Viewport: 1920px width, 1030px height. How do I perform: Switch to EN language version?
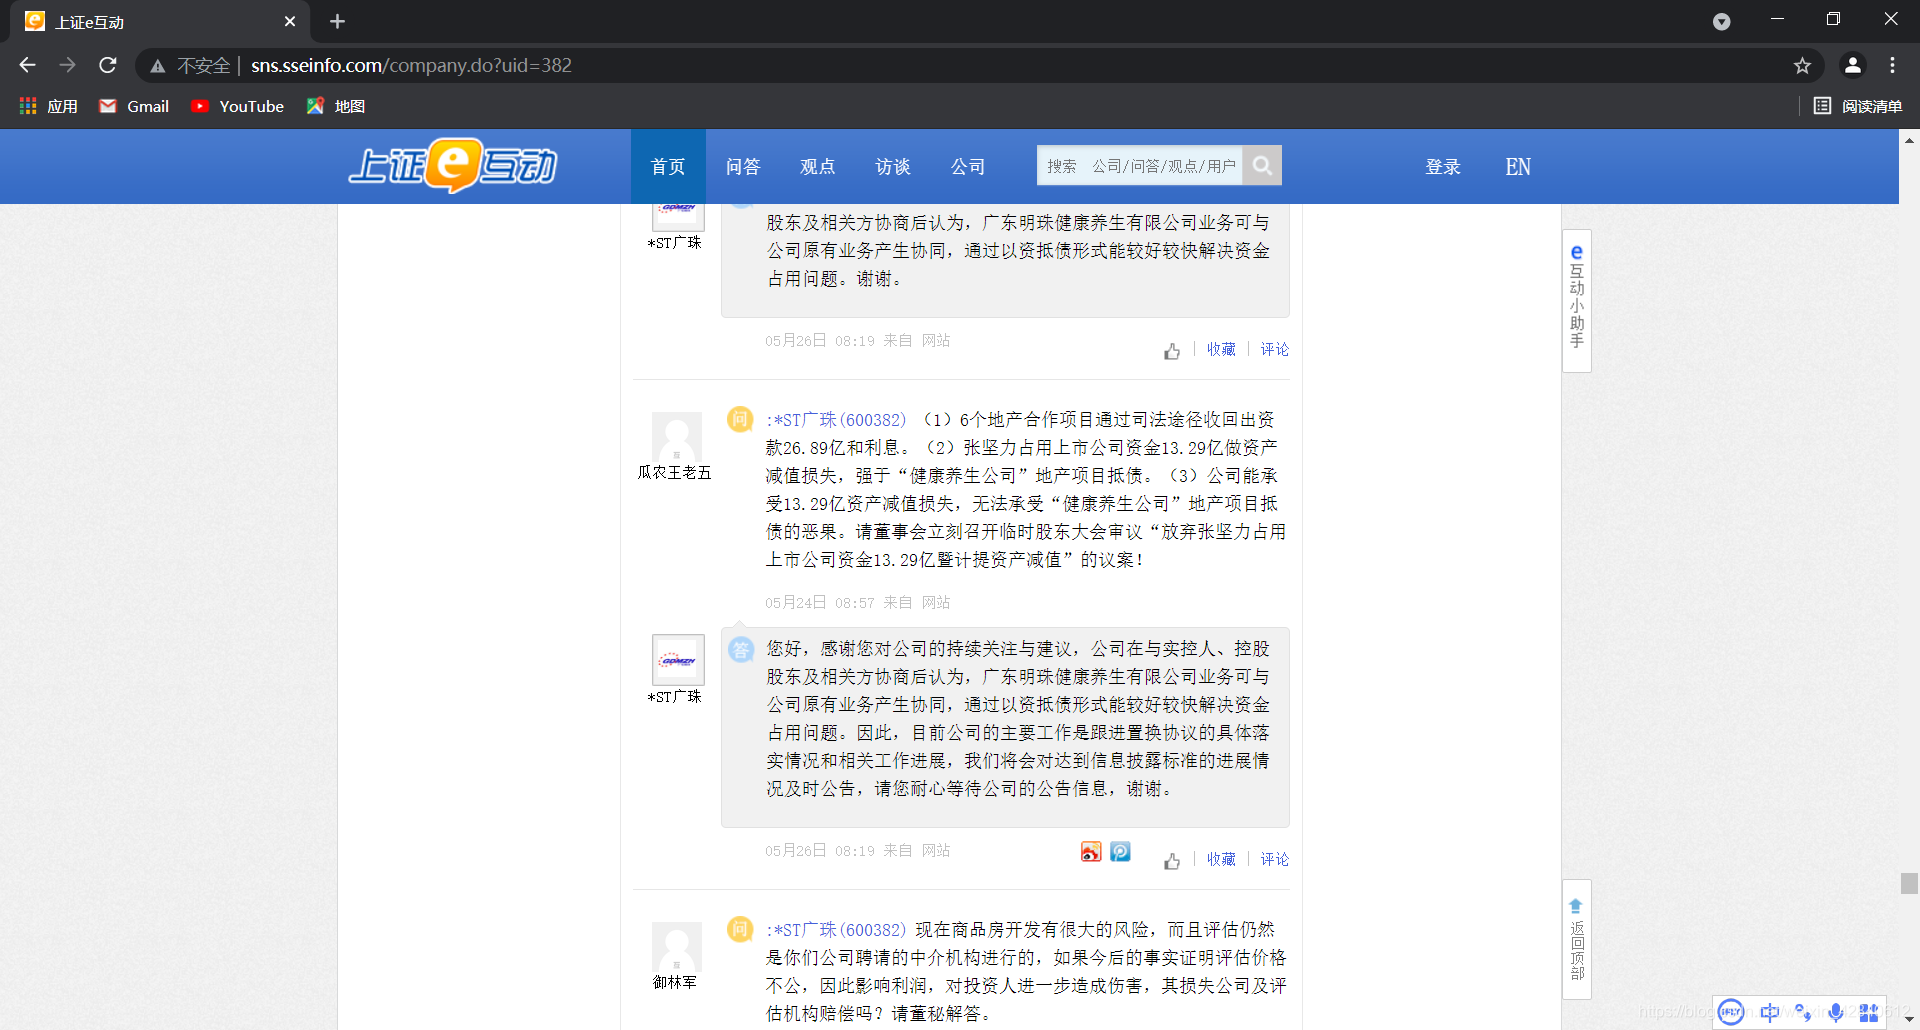coord(1518,167)
